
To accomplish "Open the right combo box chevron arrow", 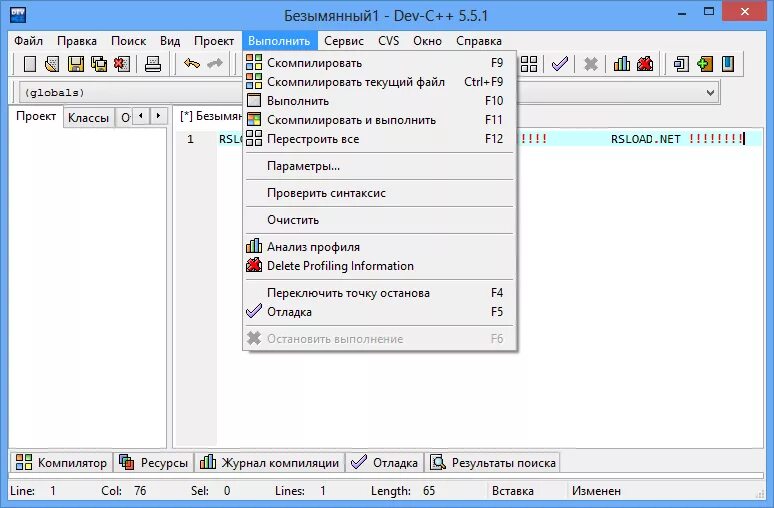I will click(710, 92).
